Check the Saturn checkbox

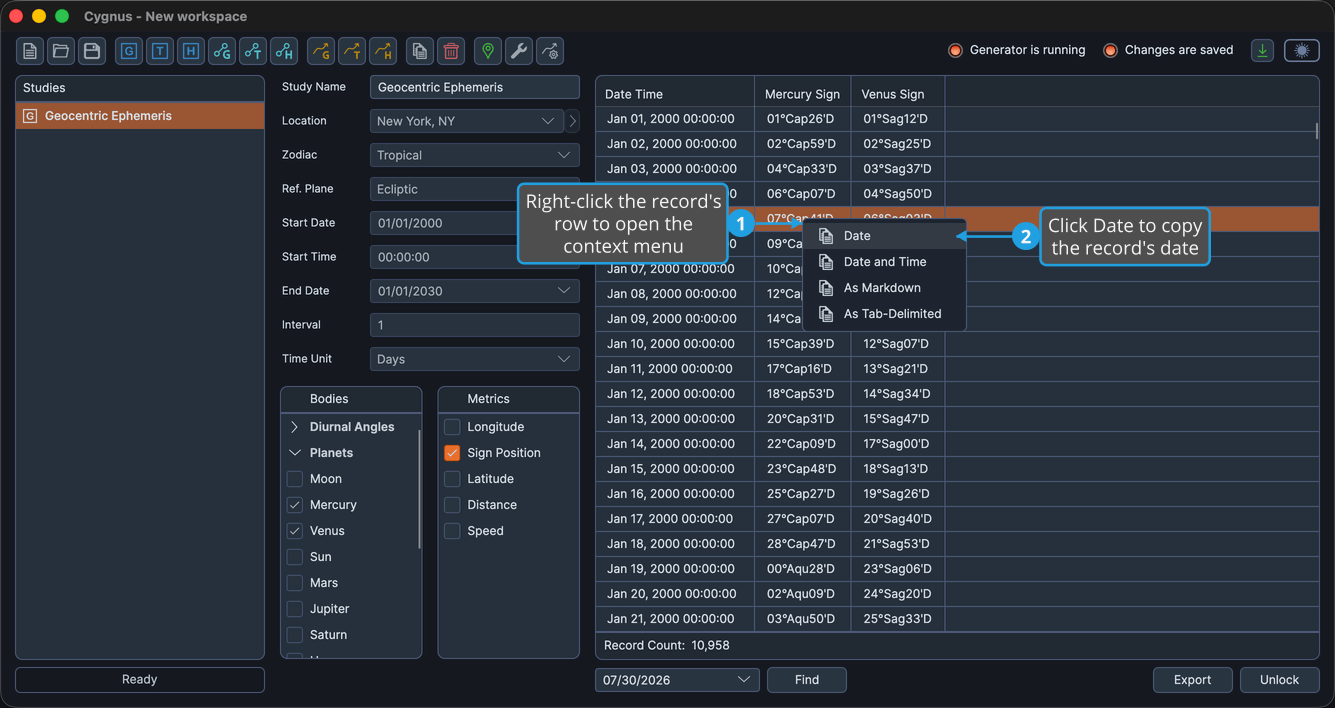[295, 635]
